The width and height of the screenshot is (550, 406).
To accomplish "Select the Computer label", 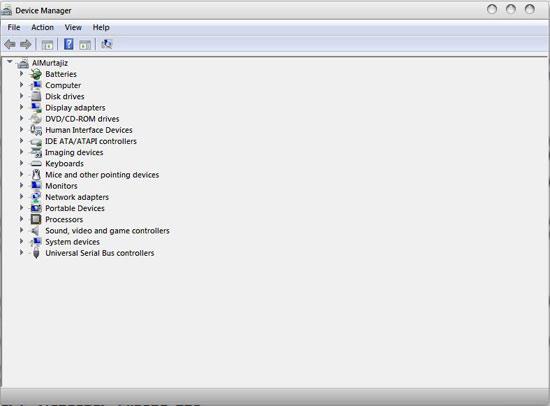I will point(63,85).
